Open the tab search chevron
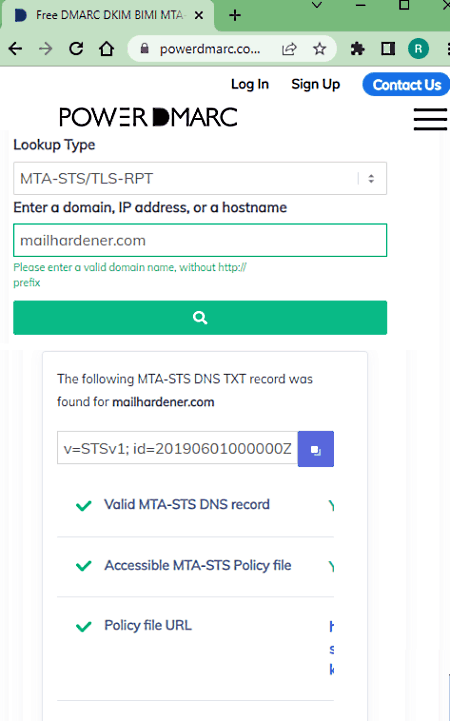This screenshot has width=450, height=721. [x=317, y=6]
